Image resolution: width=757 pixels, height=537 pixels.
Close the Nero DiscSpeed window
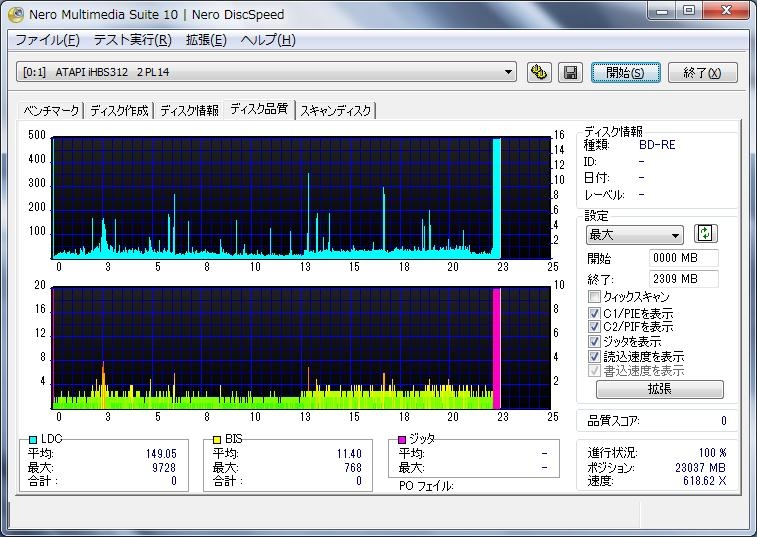point(726,11)
